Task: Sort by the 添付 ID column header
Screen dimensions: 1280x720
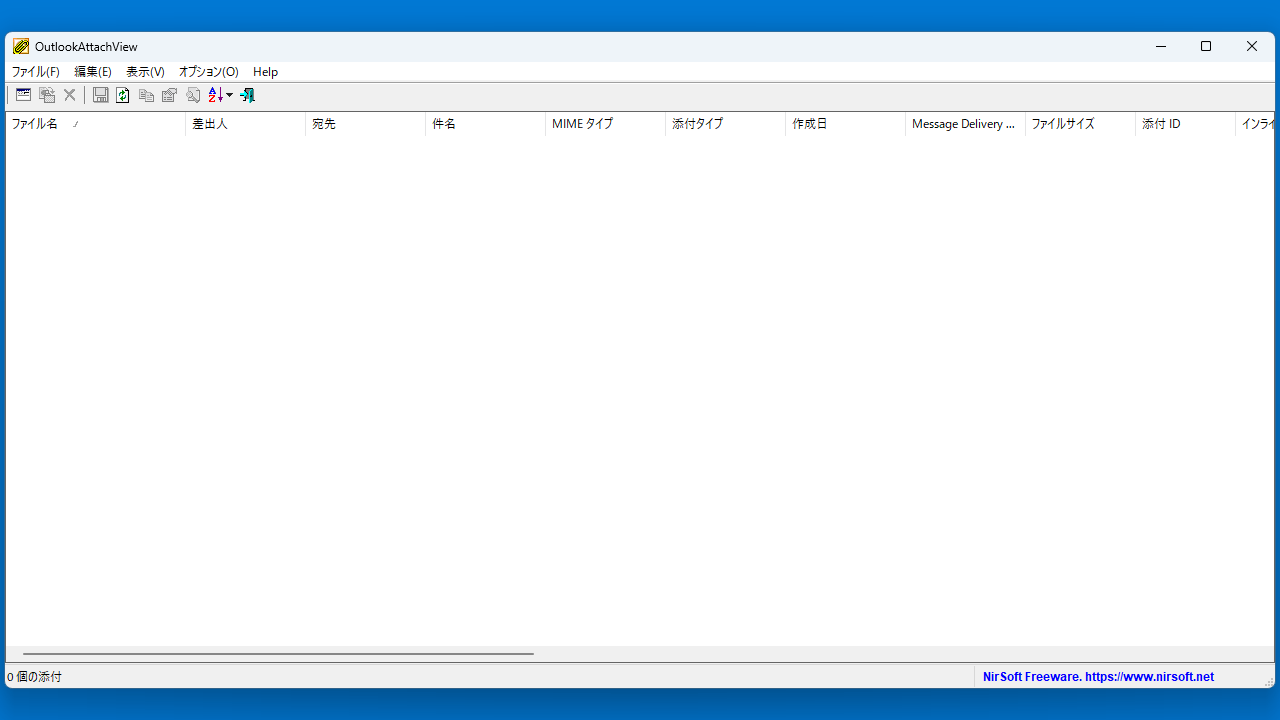Action: [x=1186, y=124]
